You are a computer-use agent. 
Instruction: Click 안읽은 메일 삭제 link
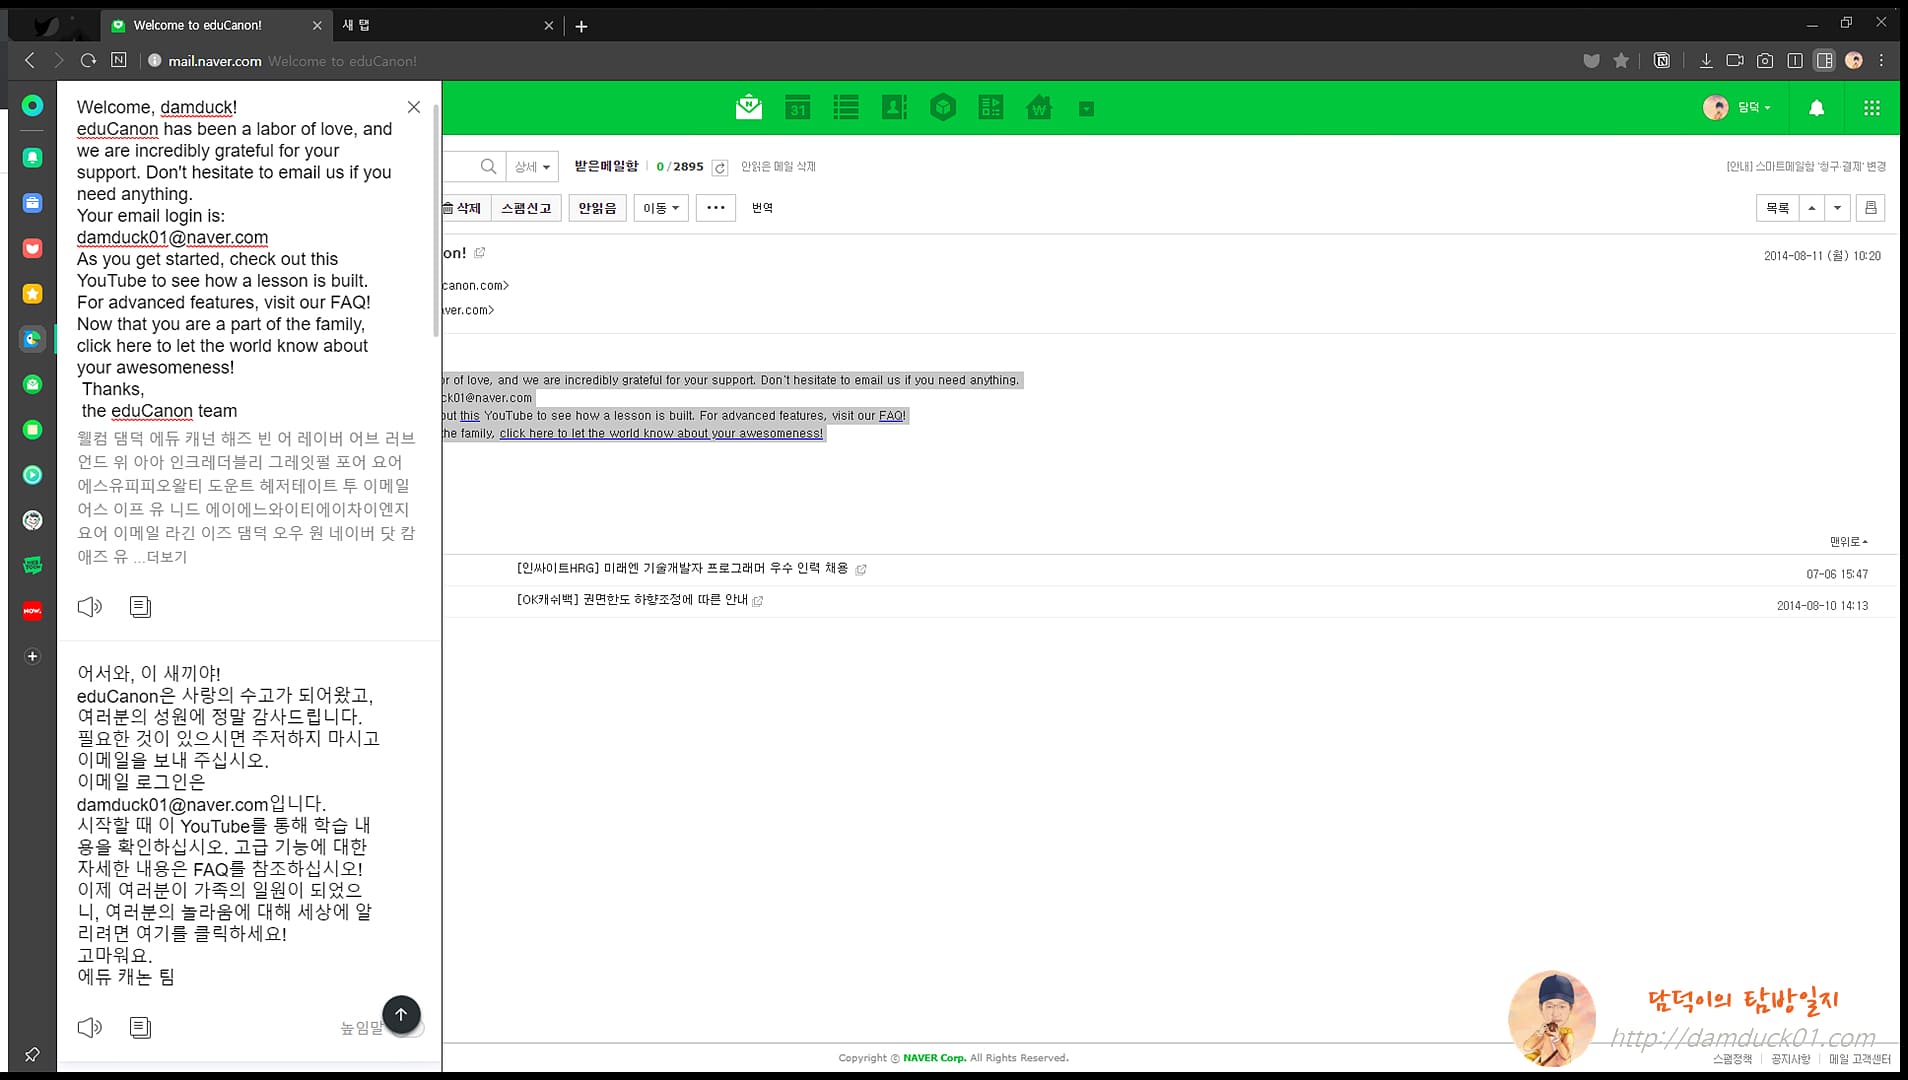pos(778,167)
